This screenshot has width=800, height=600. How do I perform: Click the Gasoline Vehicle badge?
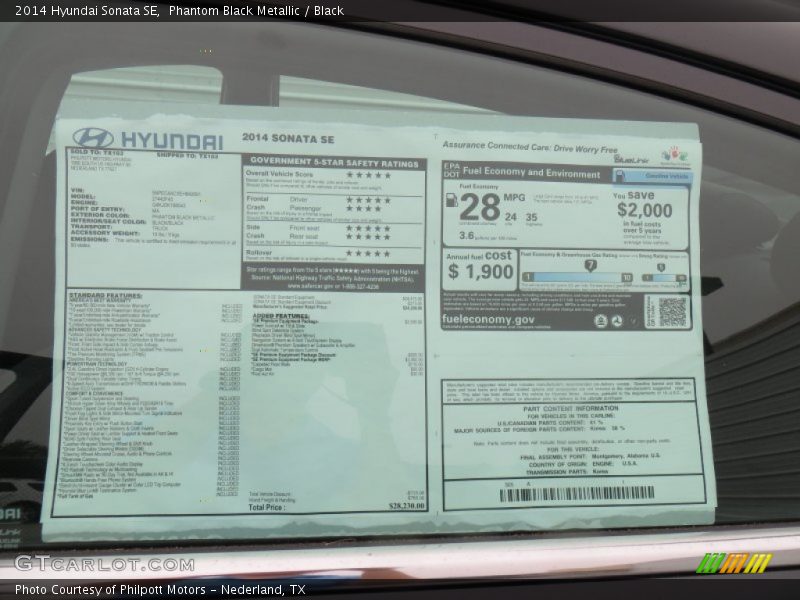[x=652, y=176]
